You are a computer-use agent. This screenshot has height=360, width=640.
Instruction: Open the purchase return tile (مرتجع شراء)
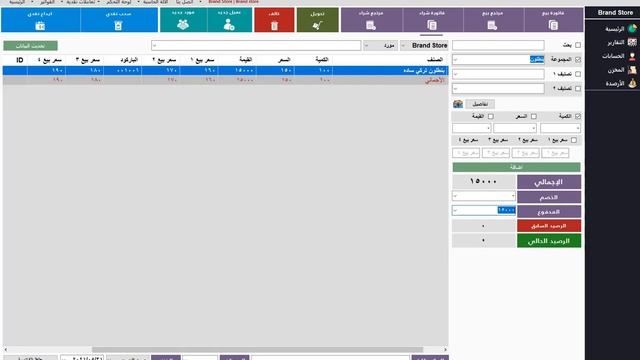[371, 20]
